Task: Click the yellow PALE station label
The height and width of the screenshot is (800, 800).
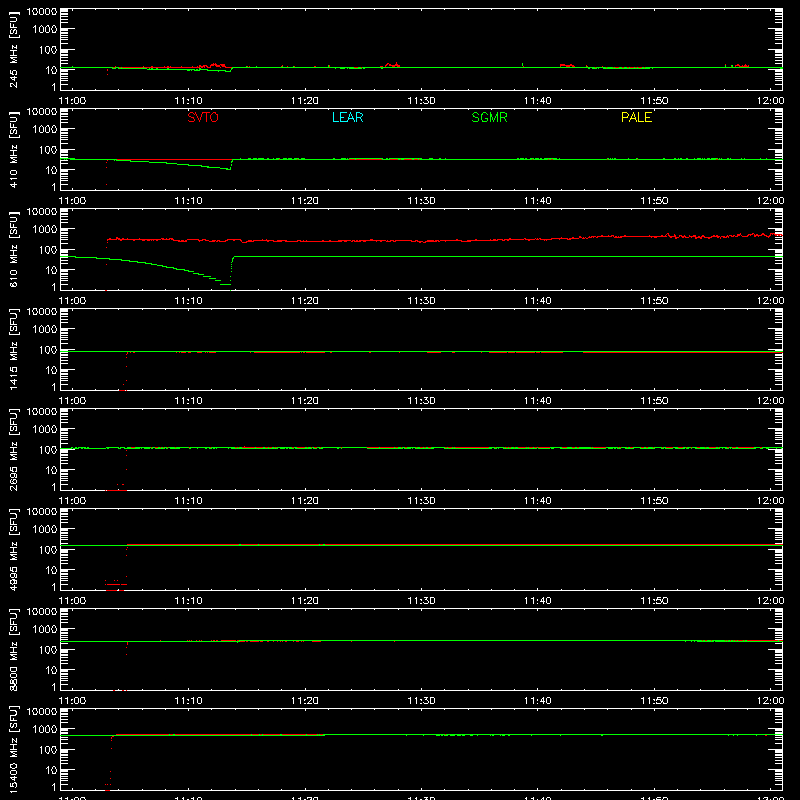Action: (x=636, y=117)
